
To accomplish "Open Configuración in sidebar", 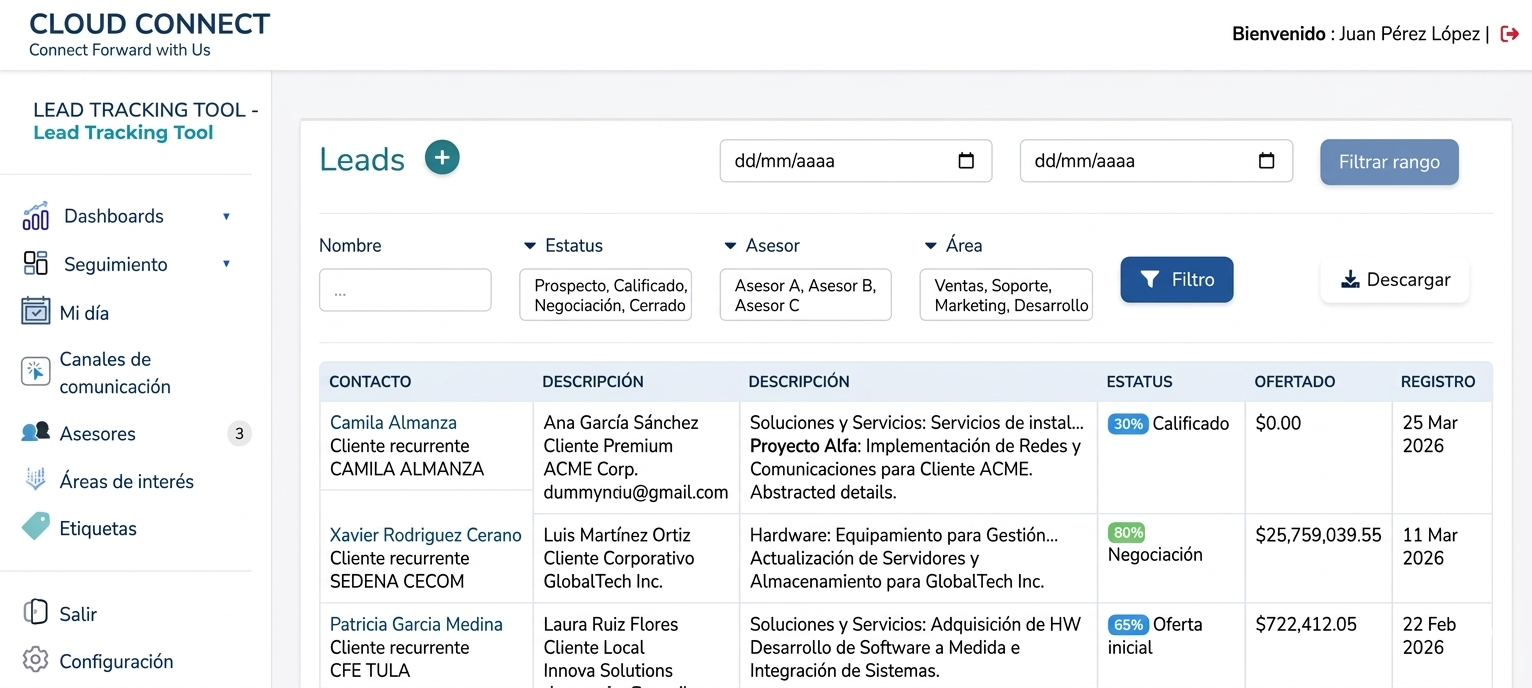I will (116, 661).
